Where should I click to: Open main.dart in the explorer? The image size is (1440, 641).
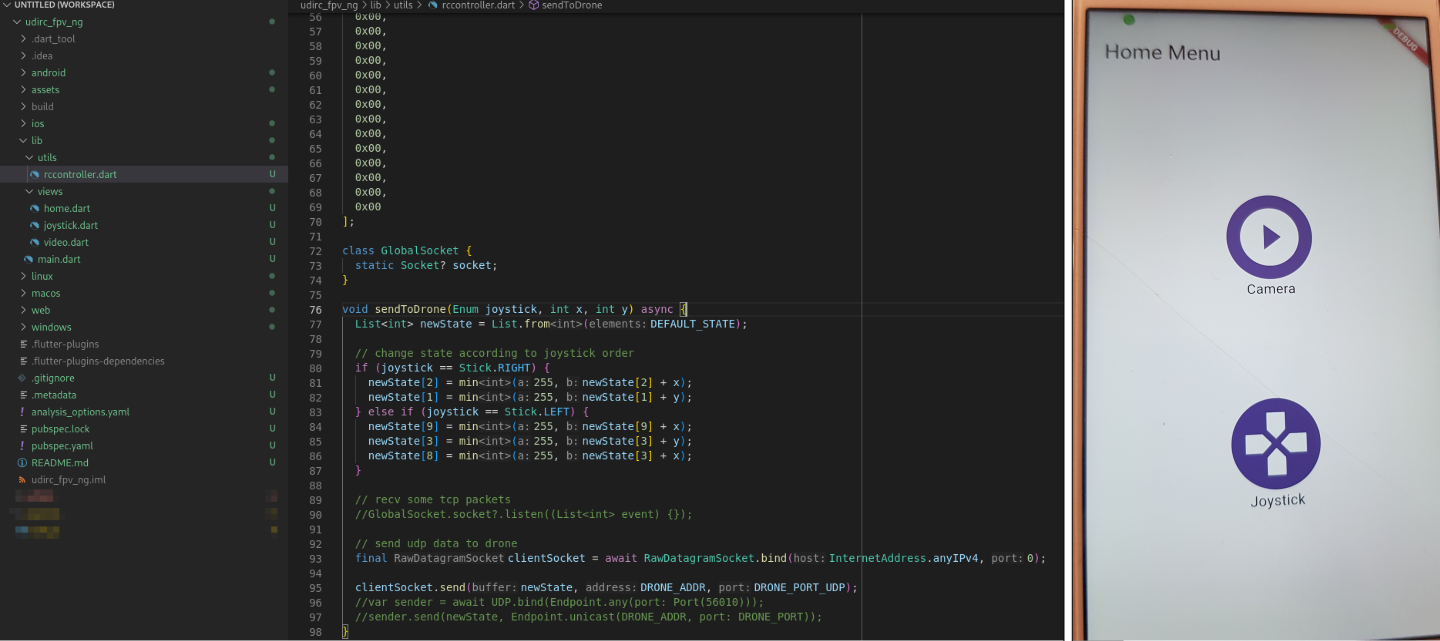58,259
